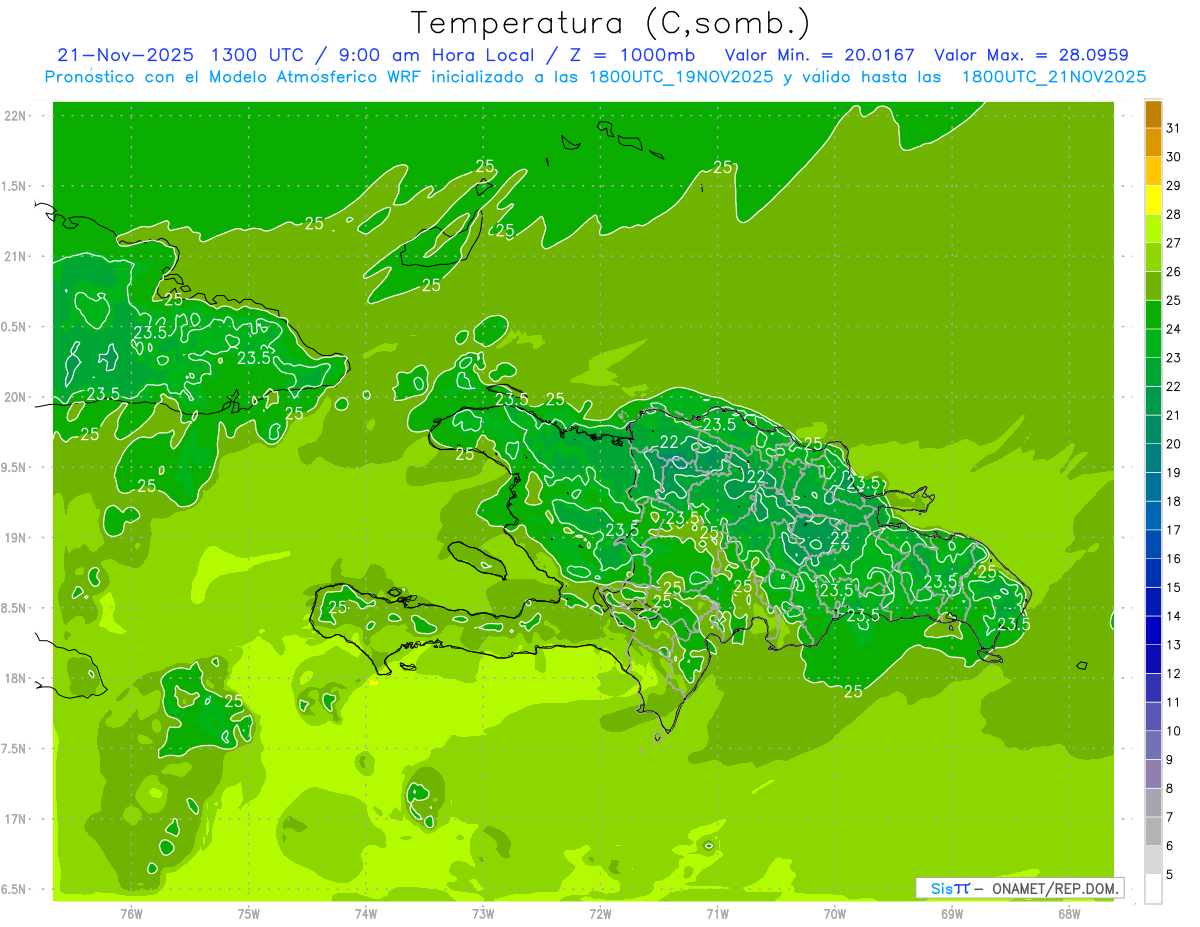1200x927 pixels.
Task: Click the "31" label on the color scale
Action: coord(1174,128)
